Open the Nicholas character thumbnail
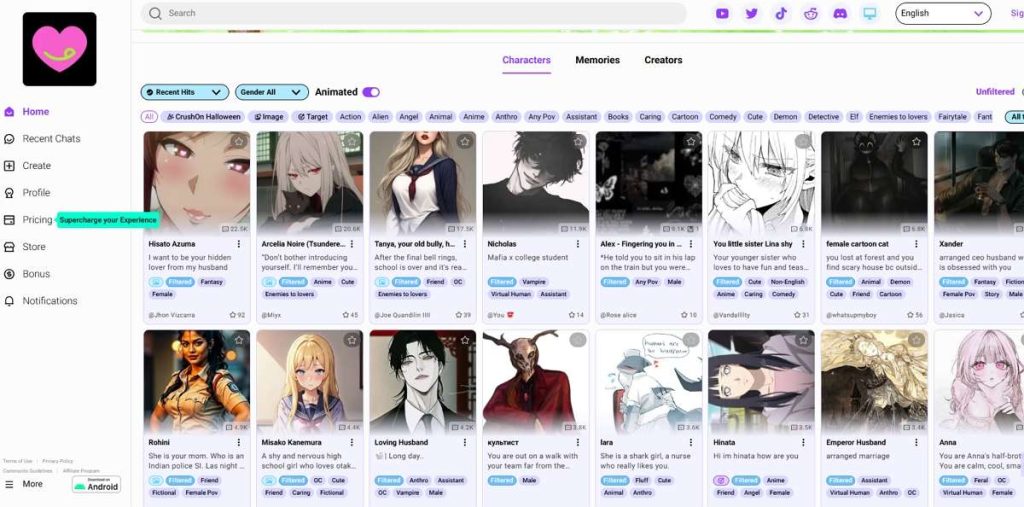The height and width of the screenshot is (507, 1024). (536, 183)
